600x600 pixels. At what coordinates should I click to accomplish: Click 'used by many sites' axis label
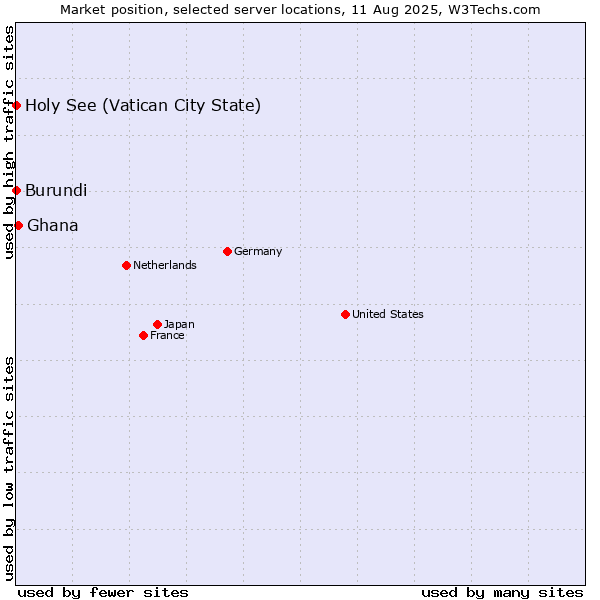(x=502, y=593)
